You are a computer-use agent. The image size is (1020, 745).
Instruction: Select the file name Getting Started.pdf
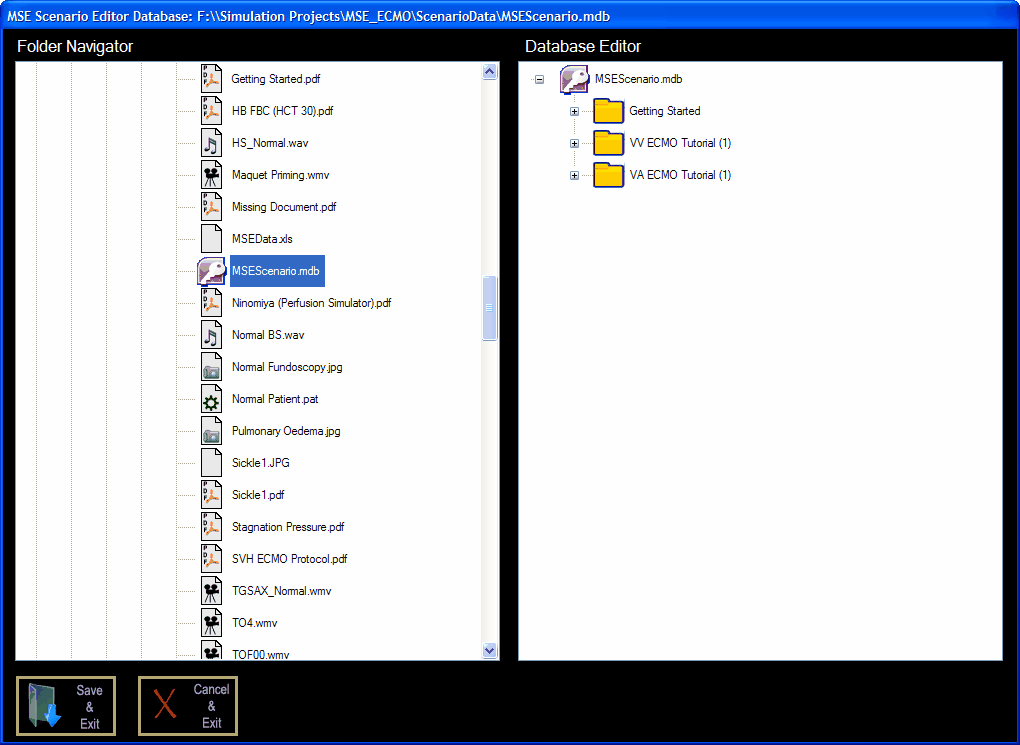pyautogui.click(x=276, y=79)
